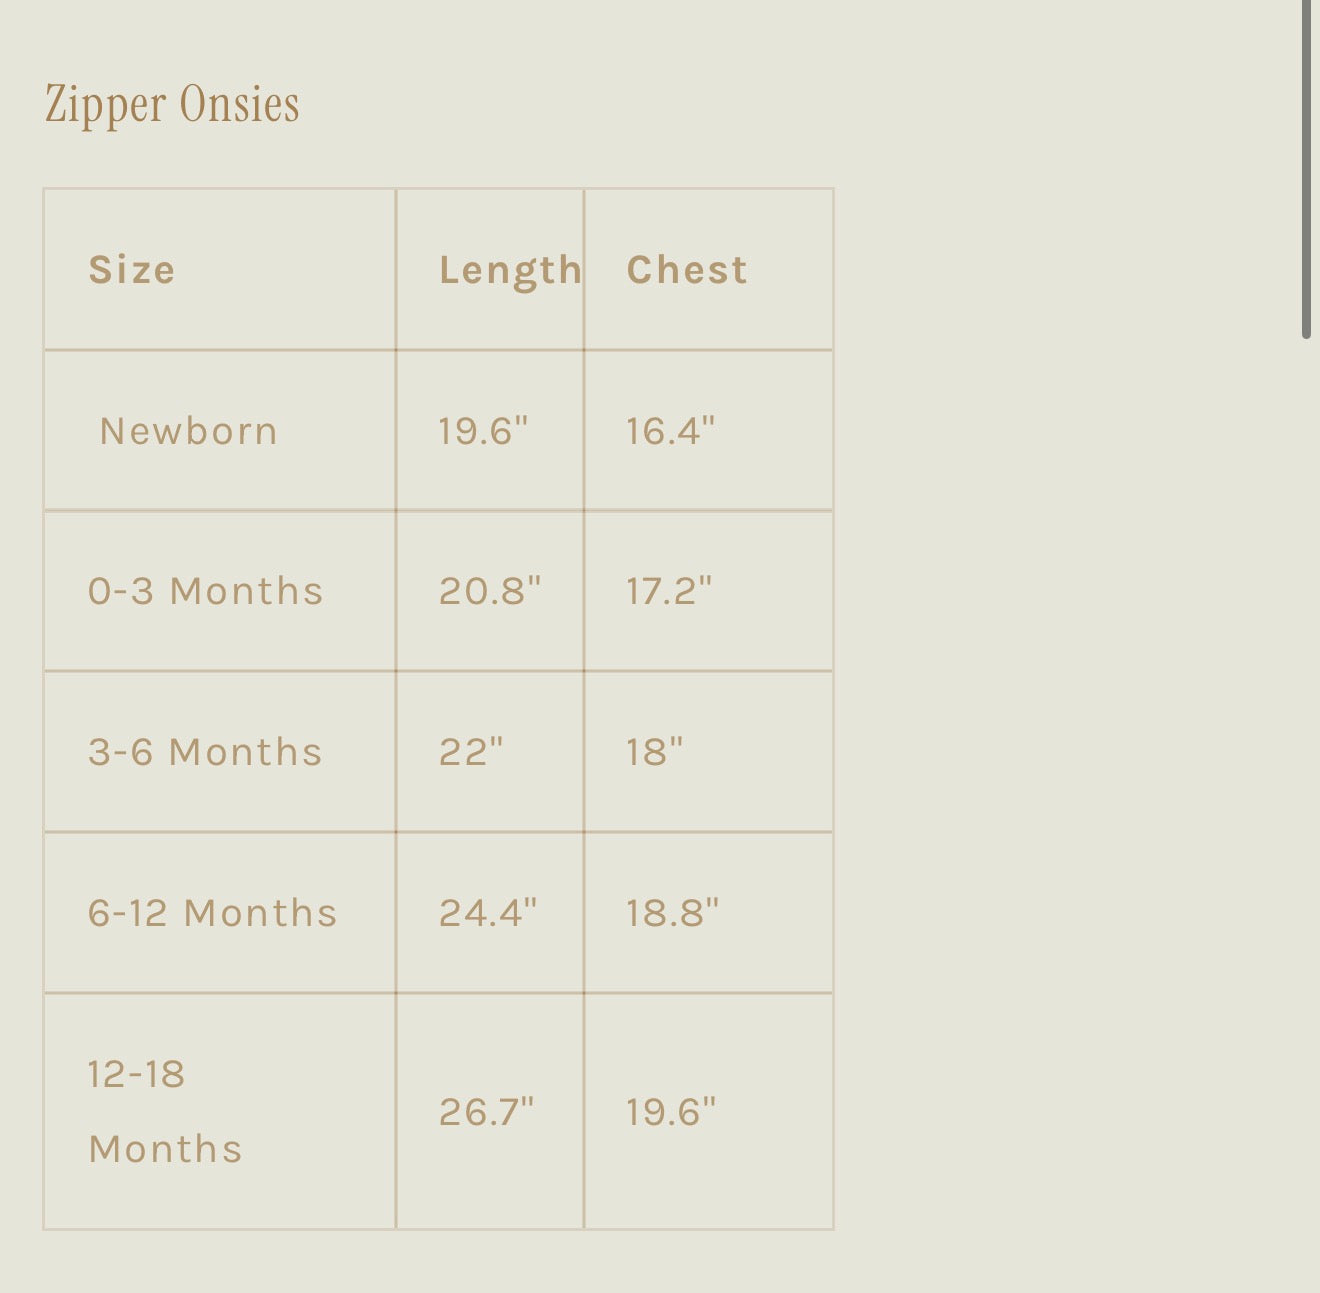Click the 17.2" chest cell
This screenshot has height=1293, width=1320.
pyautogui.click(x=669, y=591)
